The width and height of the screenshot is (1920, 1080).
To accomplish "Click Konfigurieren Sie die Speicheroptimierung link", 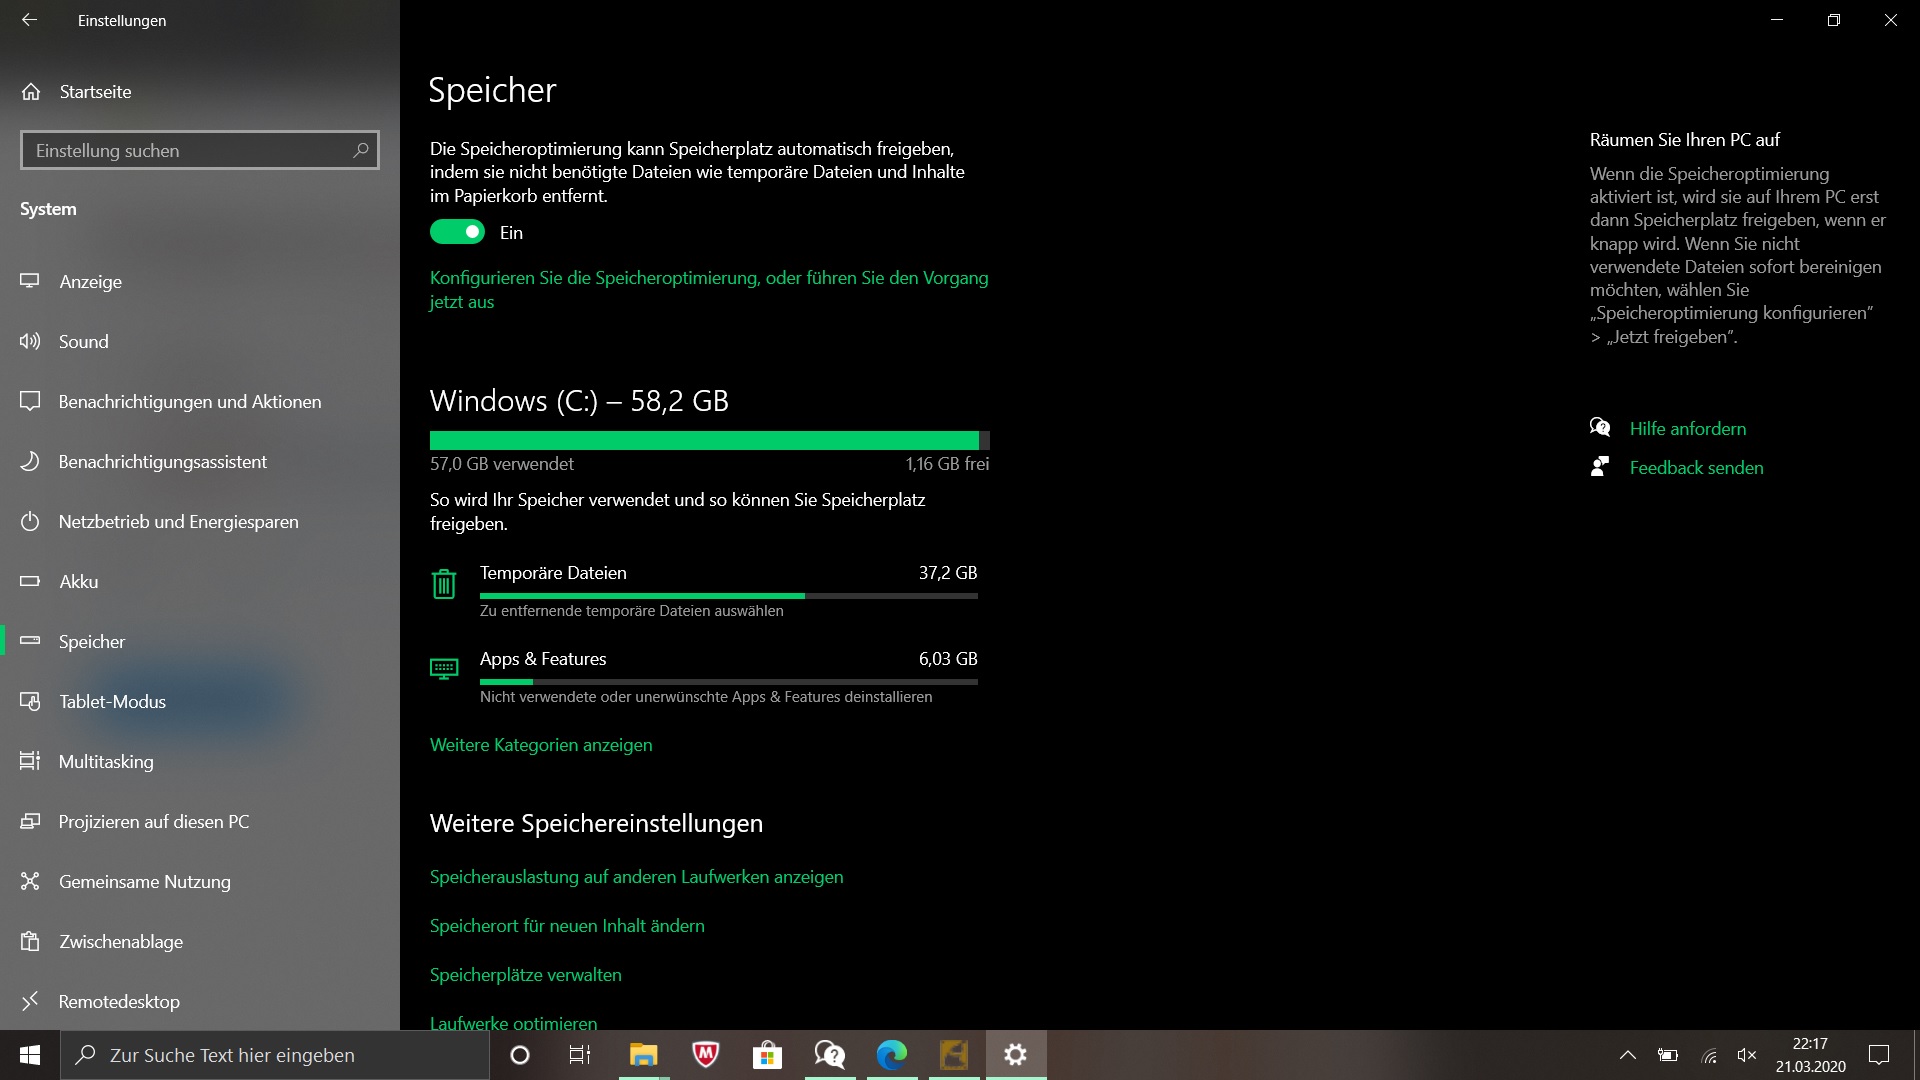I will tap(711, 287).
